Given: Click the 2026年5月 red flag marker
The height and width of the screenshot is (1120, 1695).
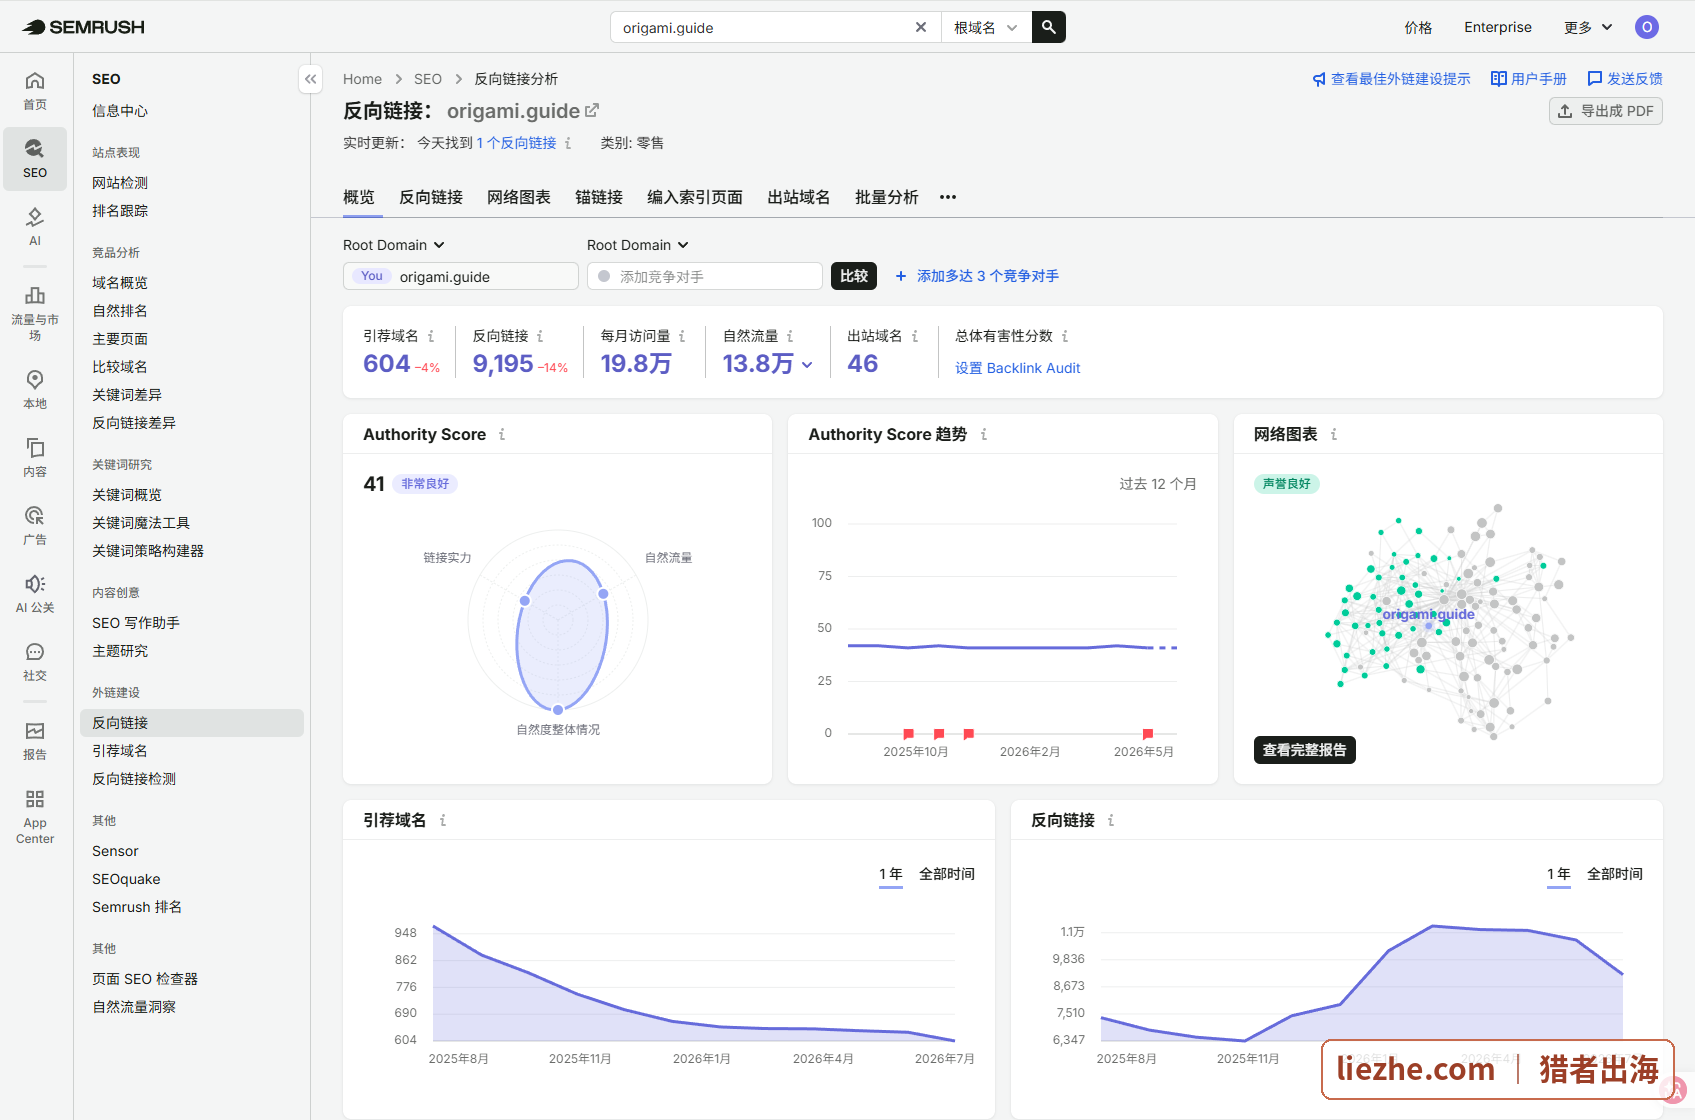Looking at the screenshot, I should pos(1147,734).
